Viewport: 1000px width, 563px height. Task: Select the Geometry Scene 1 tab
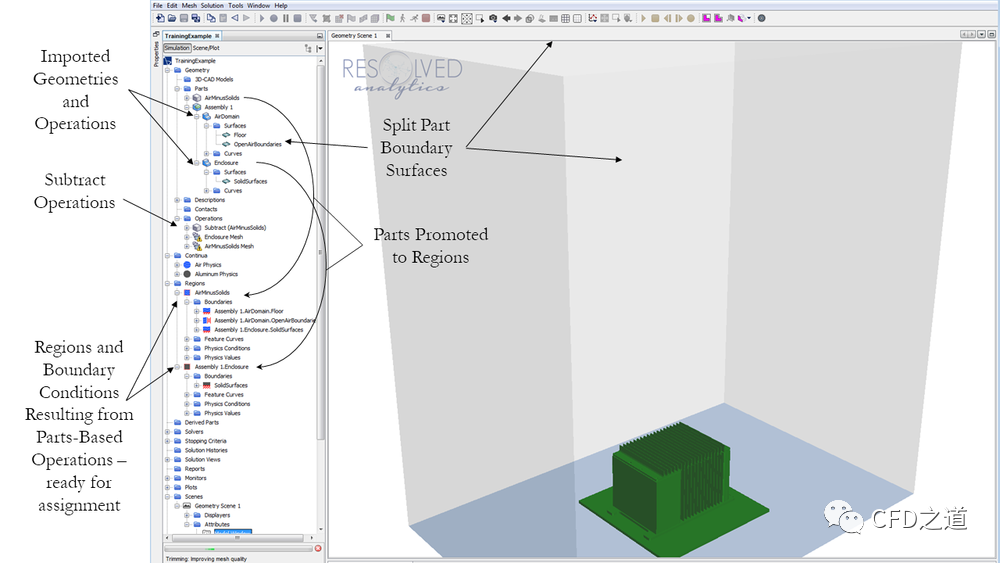[x=354, y=35]
